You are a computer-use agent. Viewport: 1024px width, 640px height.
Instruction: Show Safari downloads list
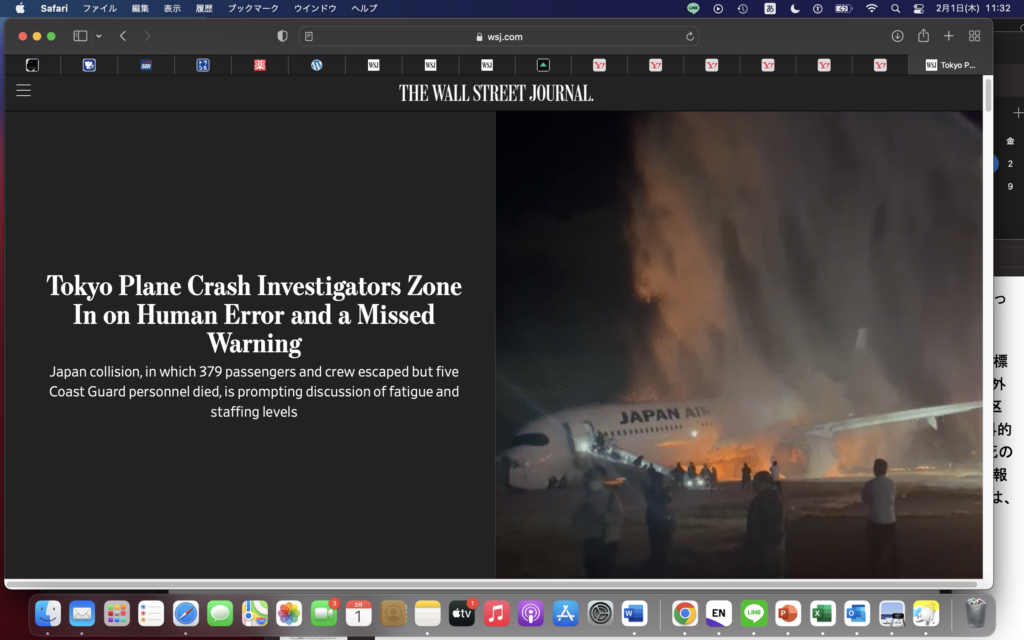(x=897, y=36)
